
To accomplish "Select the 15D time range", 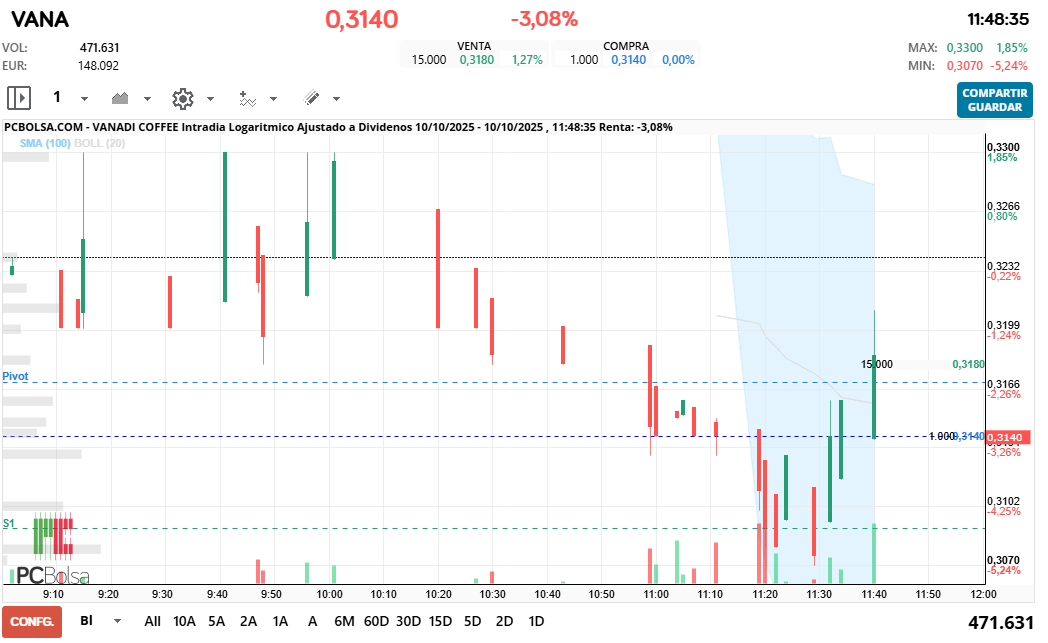I will pos(440,621).
